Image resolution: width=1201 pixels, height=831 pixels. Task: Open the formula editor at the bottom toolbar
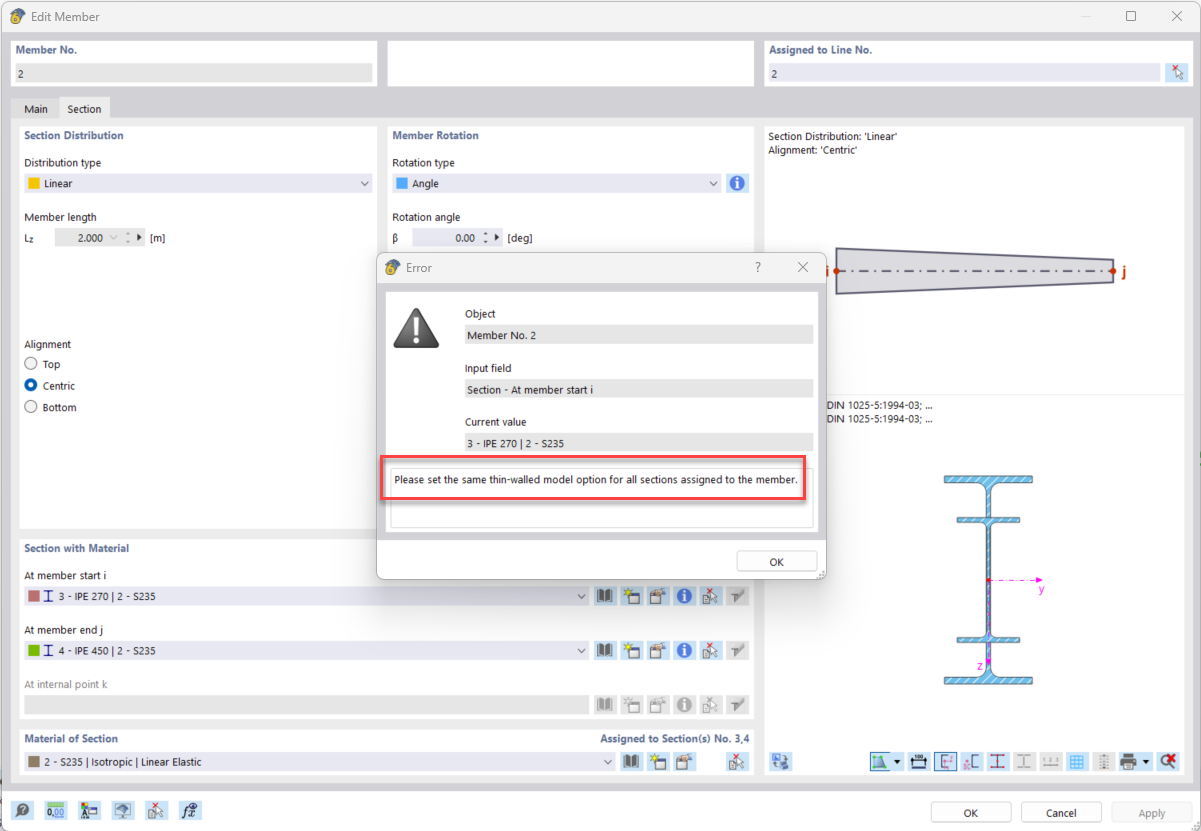coord(189,810)
